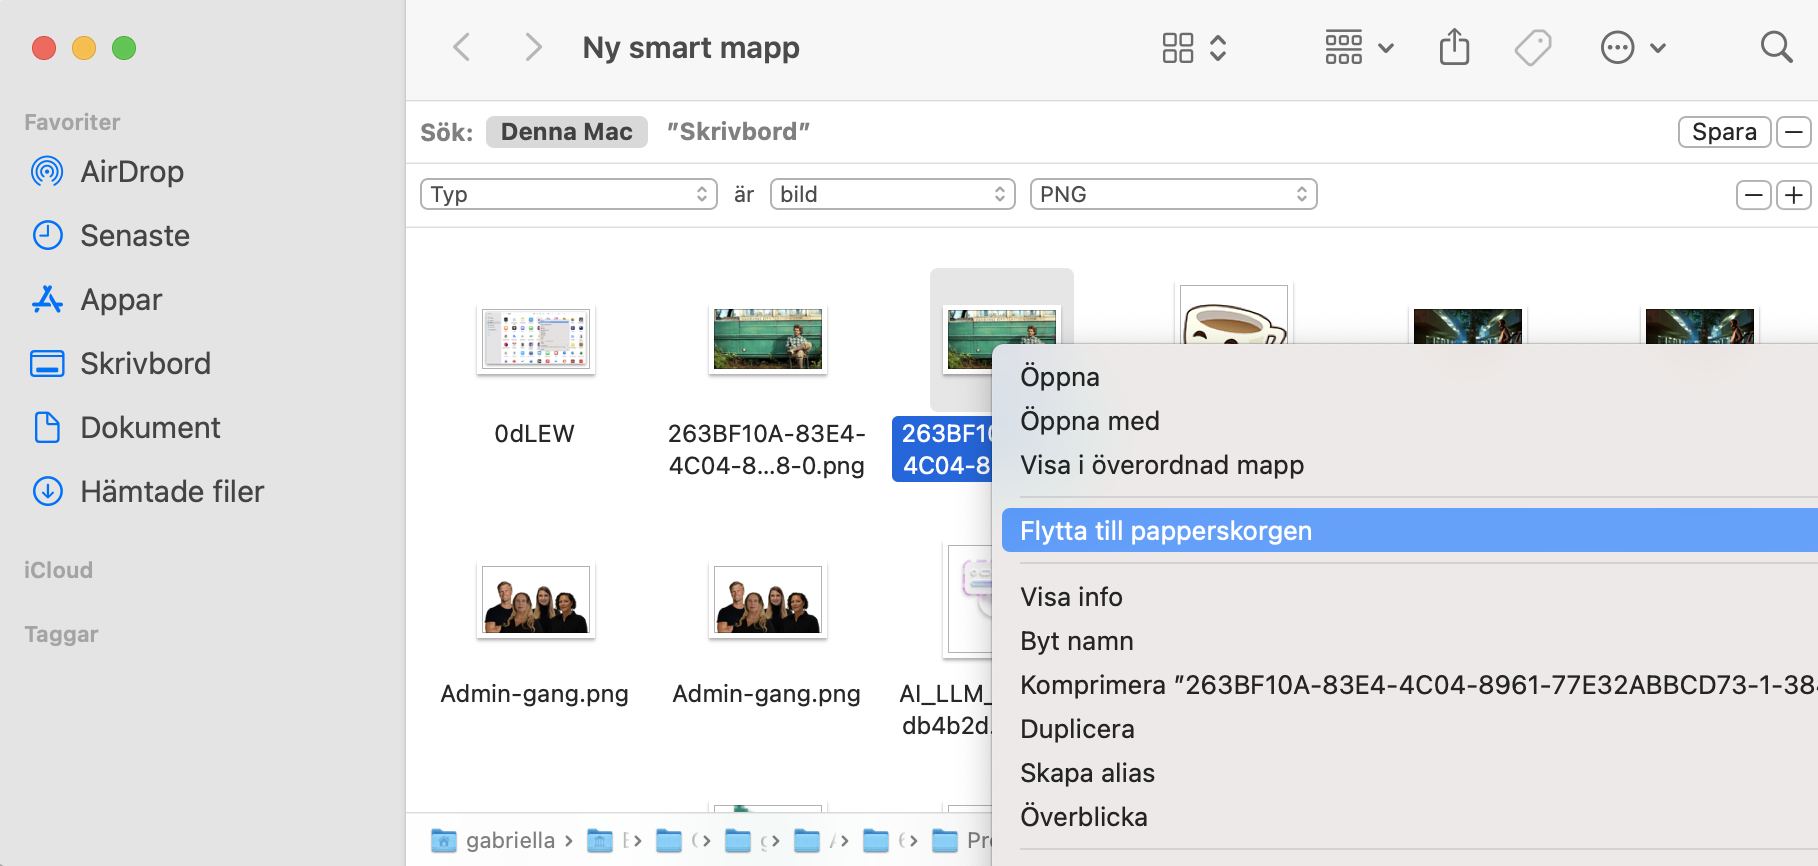Open the PNG format dropdown
The height and width of the screenshot is (866, 1818).
1174,194
